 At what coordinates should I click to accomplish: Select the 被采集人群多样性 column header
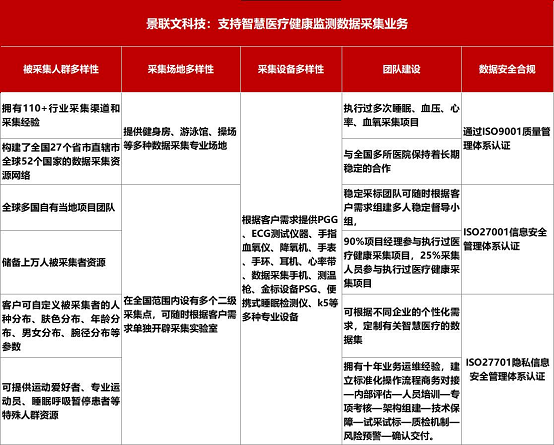61,69
